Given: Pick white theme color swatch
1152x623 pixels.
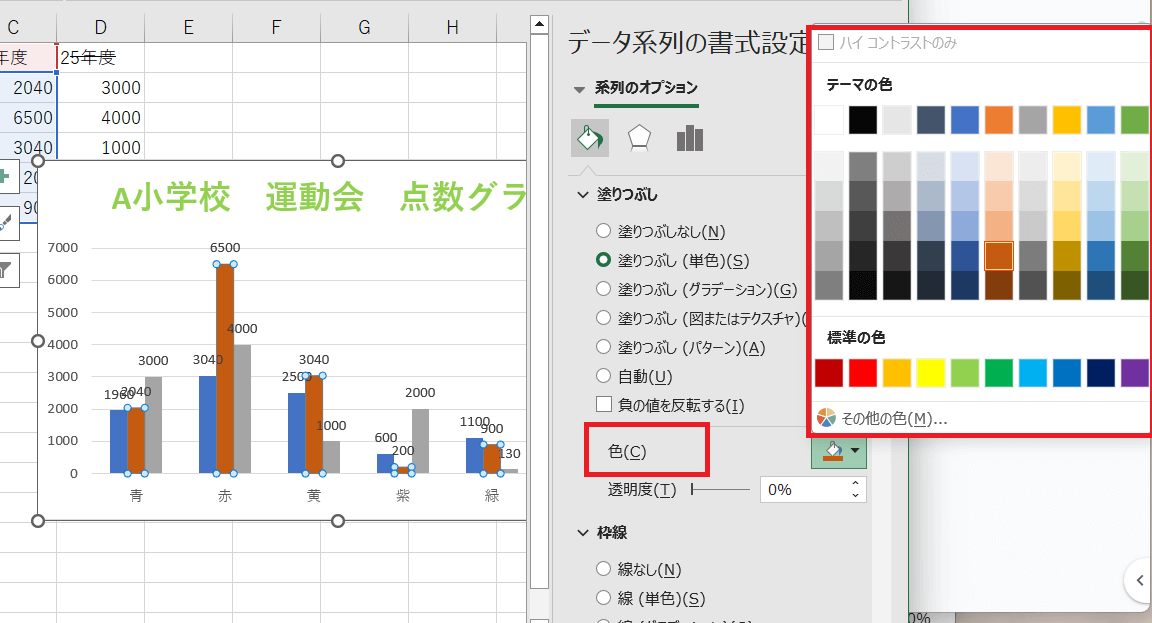Looking at the screenshot, I should pos(829,120).
